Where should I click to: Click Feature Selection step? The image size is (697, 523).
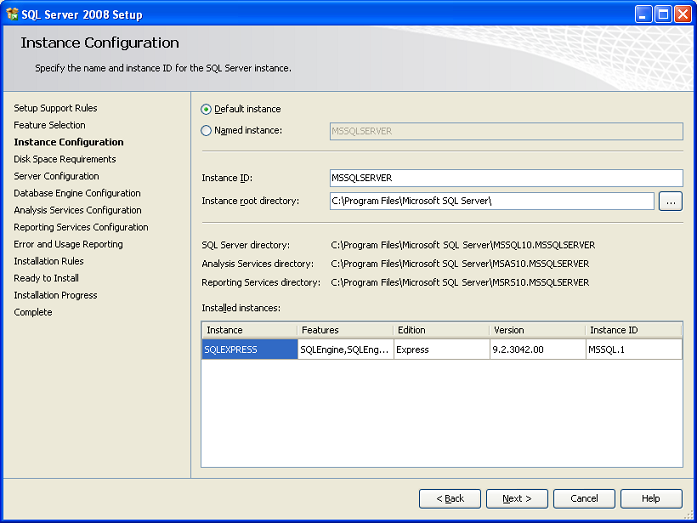pyautogui.click(x=49, y=125)
